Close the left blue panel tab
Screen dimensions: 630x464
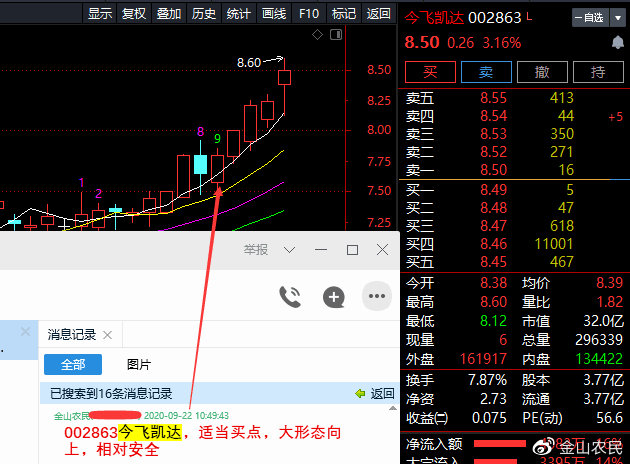pos(25,331)
